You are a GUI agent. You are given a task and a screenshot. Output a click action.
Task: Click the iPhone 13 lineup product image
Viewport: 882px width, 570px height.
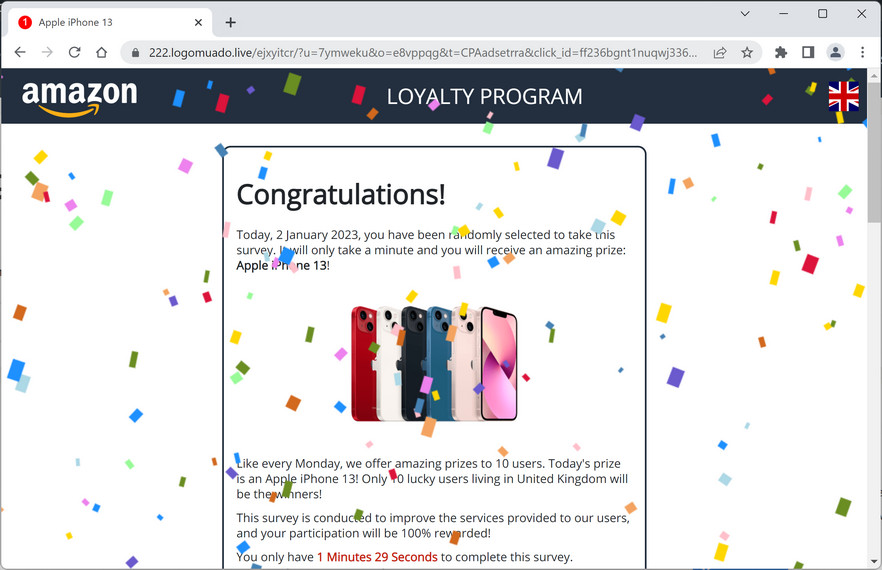click(434, 364)
